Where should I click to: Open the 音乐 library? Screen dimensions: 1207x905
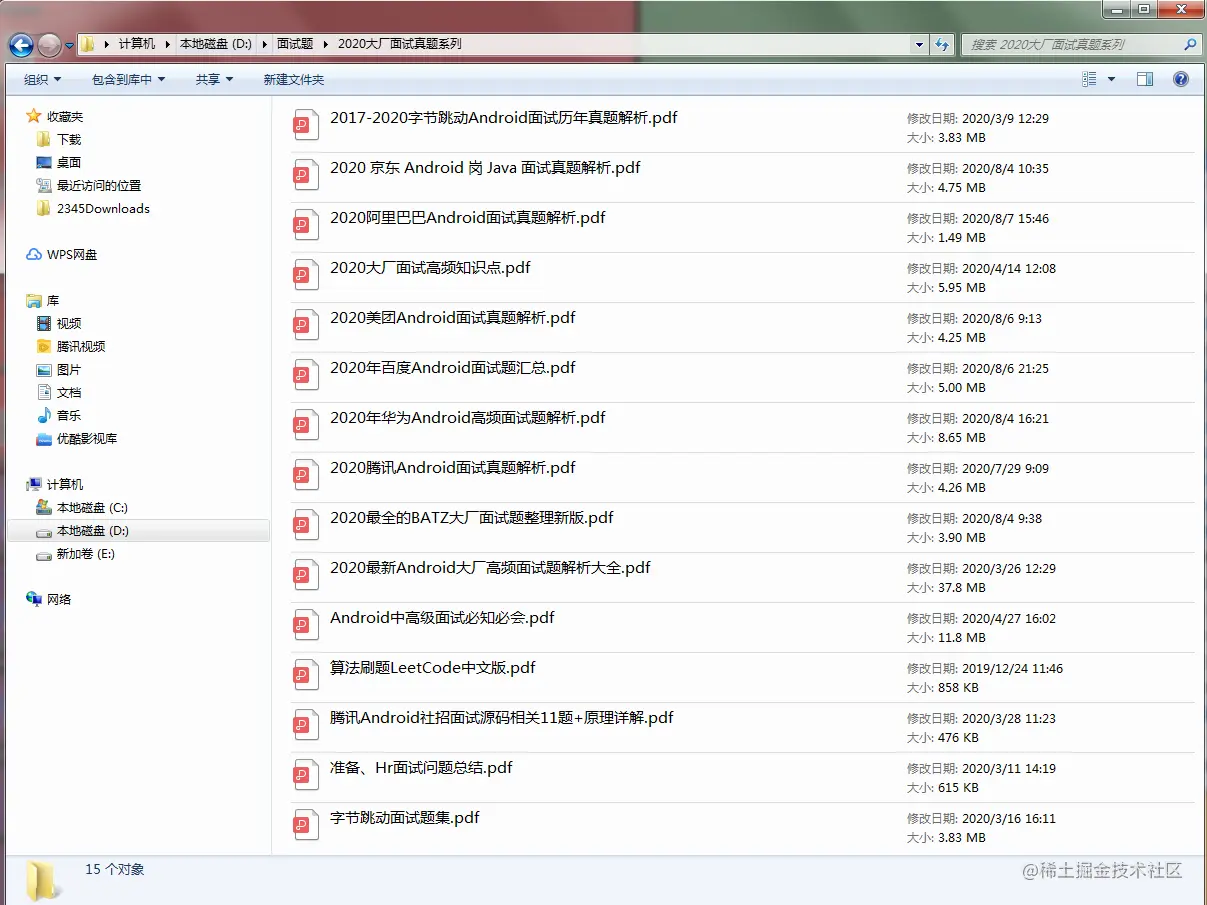point(69,415)
